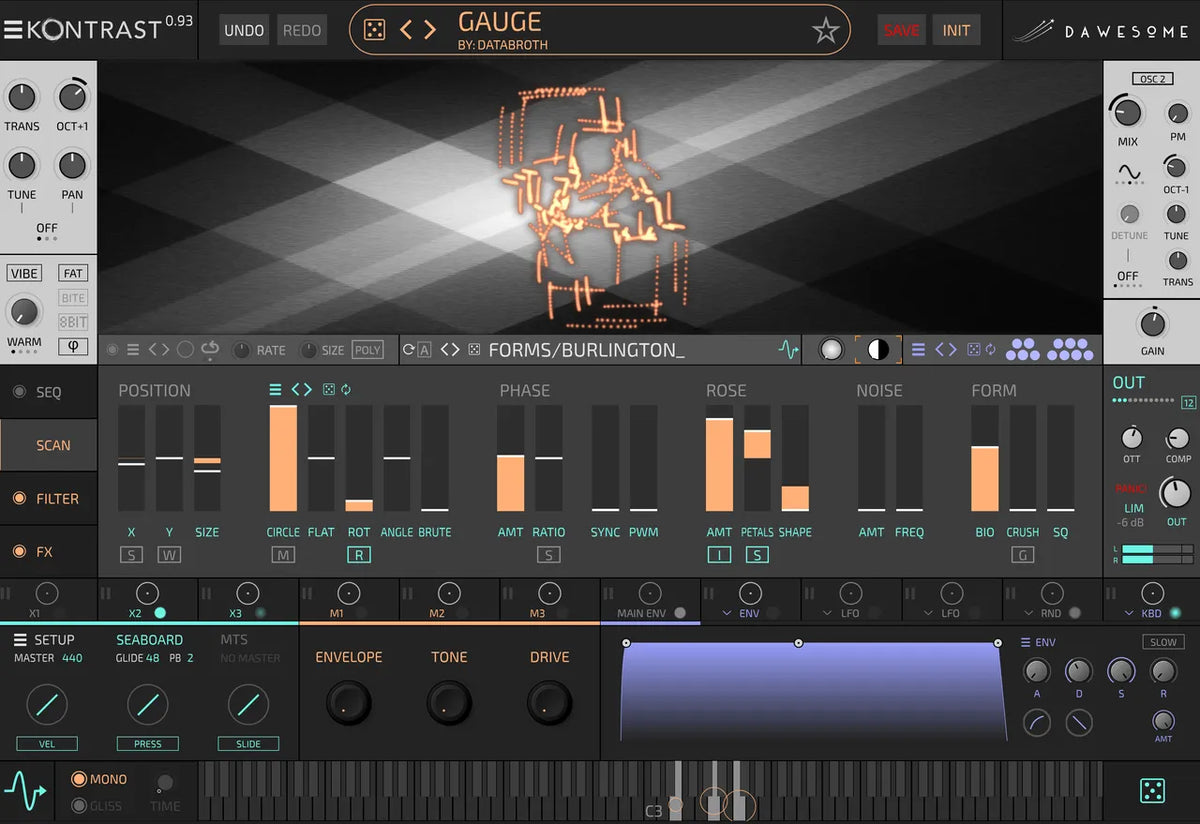Enable POLY mode next to SIZE

[x=367, y=349]
